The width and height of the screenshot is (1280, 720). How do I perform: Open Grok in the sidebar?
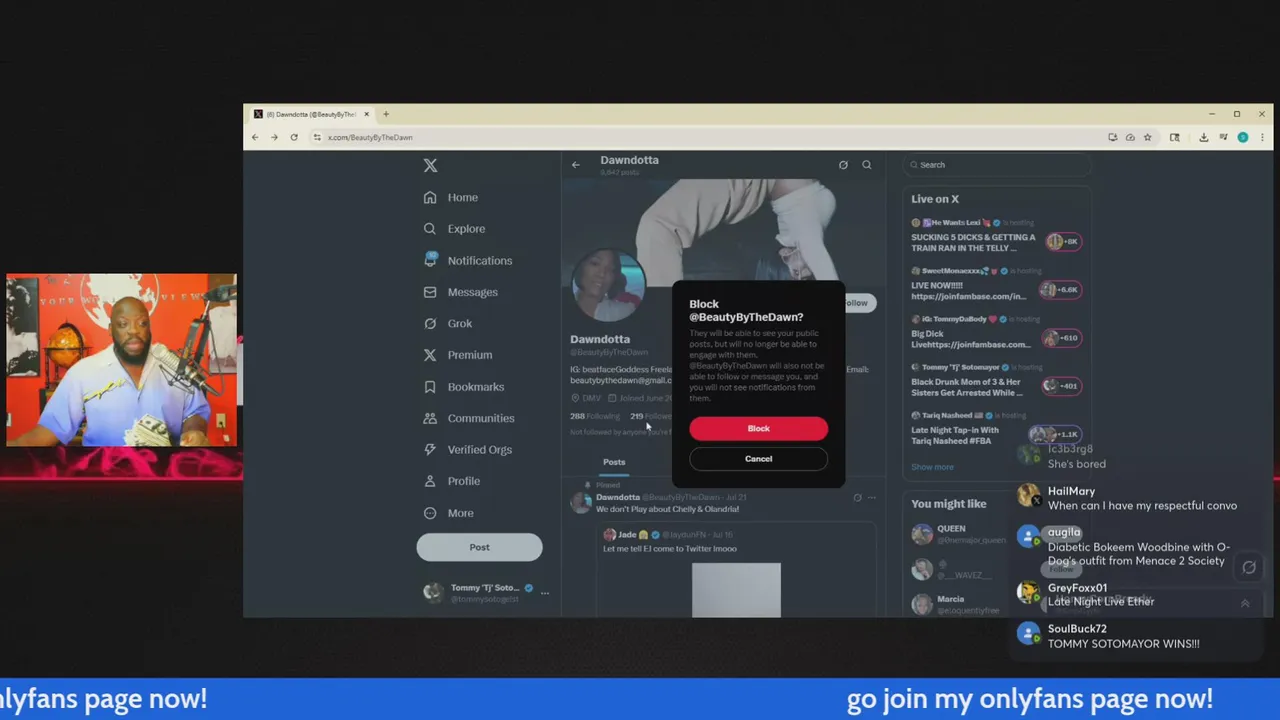459,324
